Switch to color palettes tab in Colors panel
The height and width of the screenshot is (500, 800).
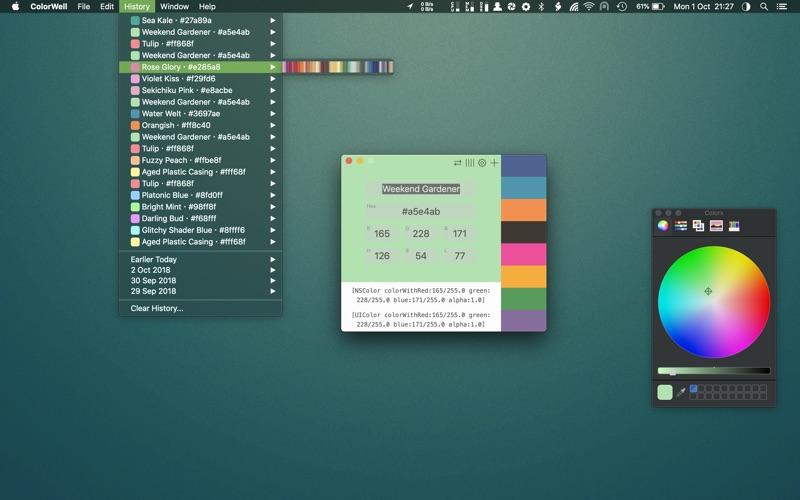click(698, 226)
